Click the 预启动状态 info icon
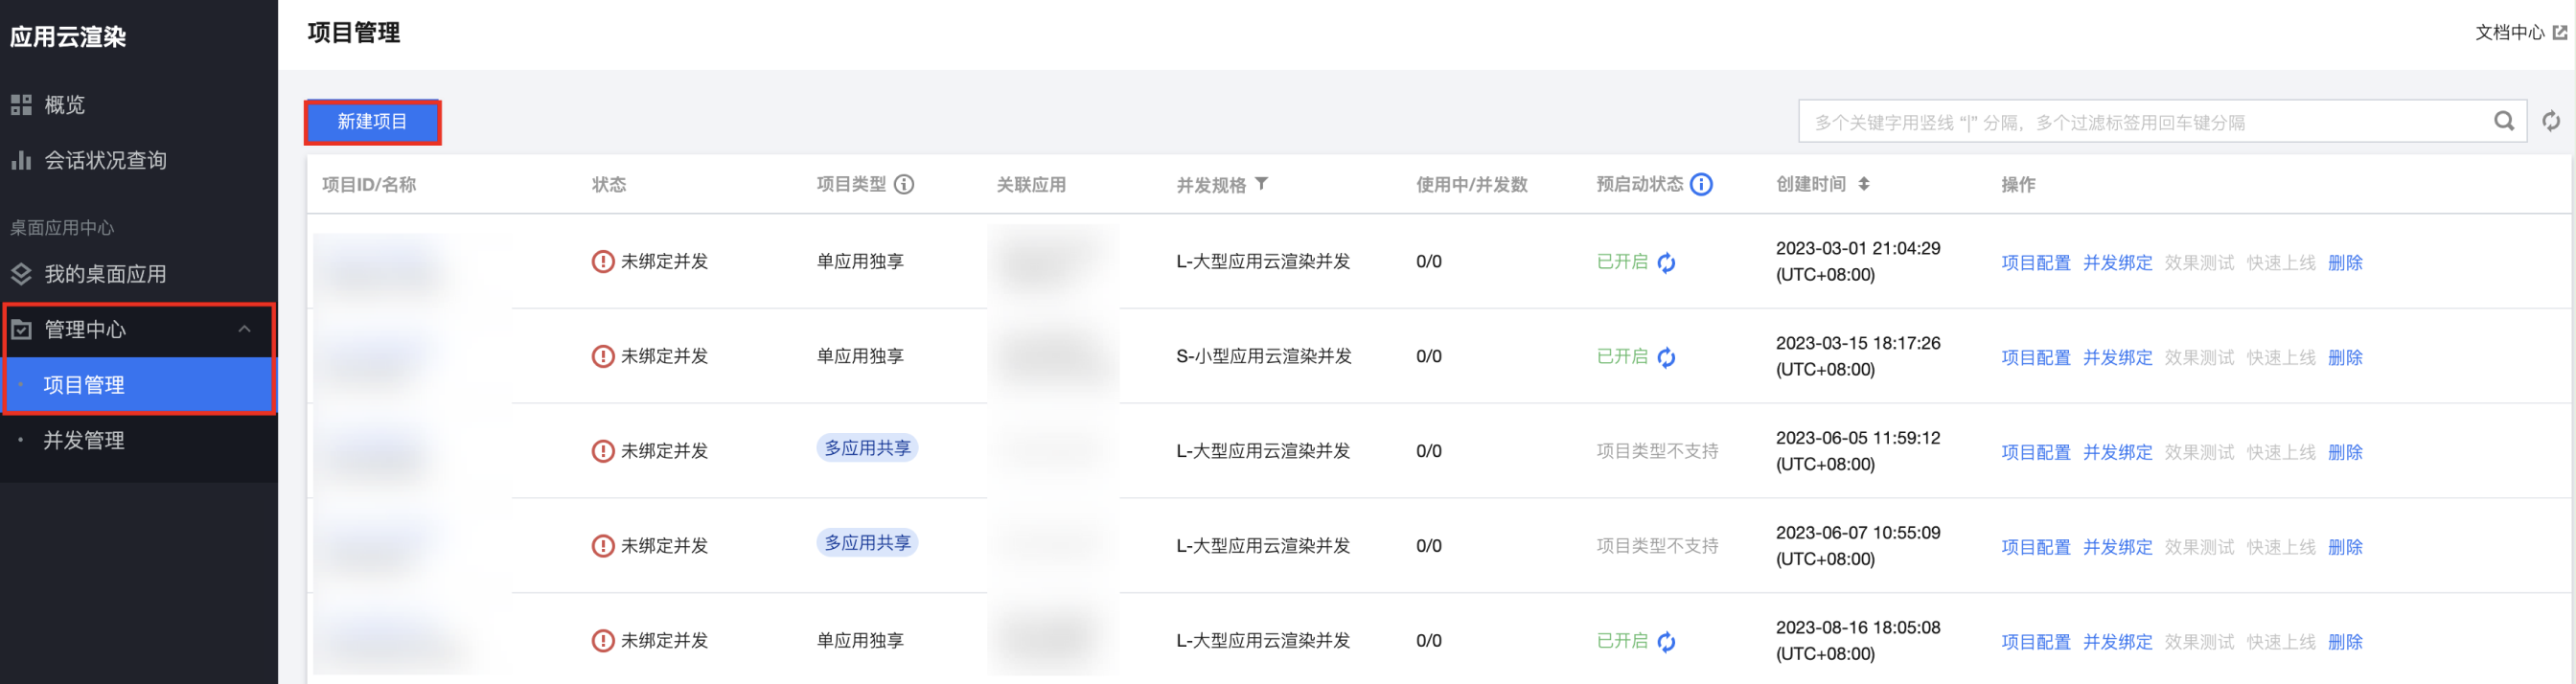The width and height of the screenshot is (2576, 684). point(1701,184)
